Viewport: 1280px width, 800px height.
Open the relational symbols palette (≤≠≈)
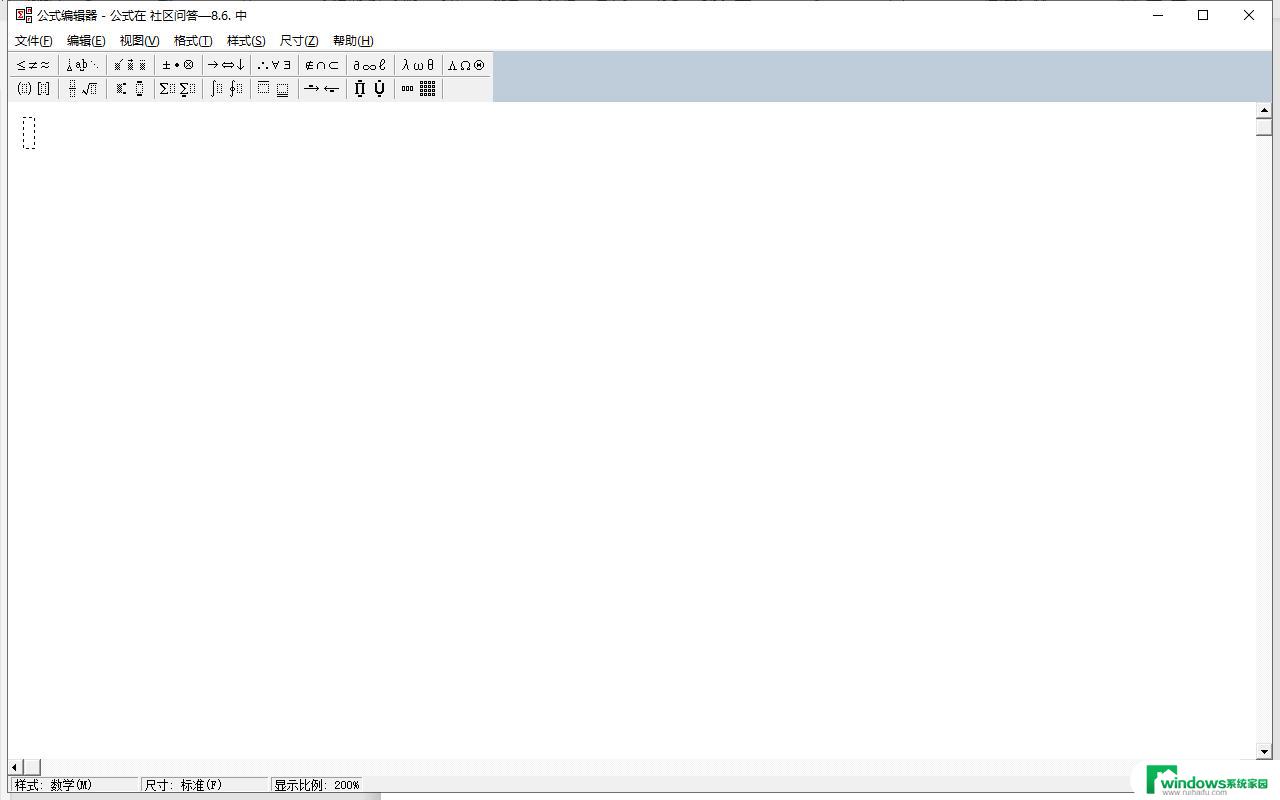[33, 65]
